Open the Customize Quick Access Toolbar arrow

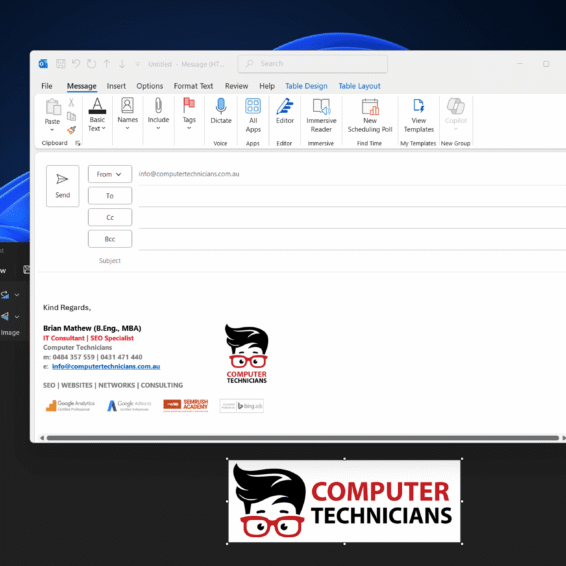tap(137, 64)
